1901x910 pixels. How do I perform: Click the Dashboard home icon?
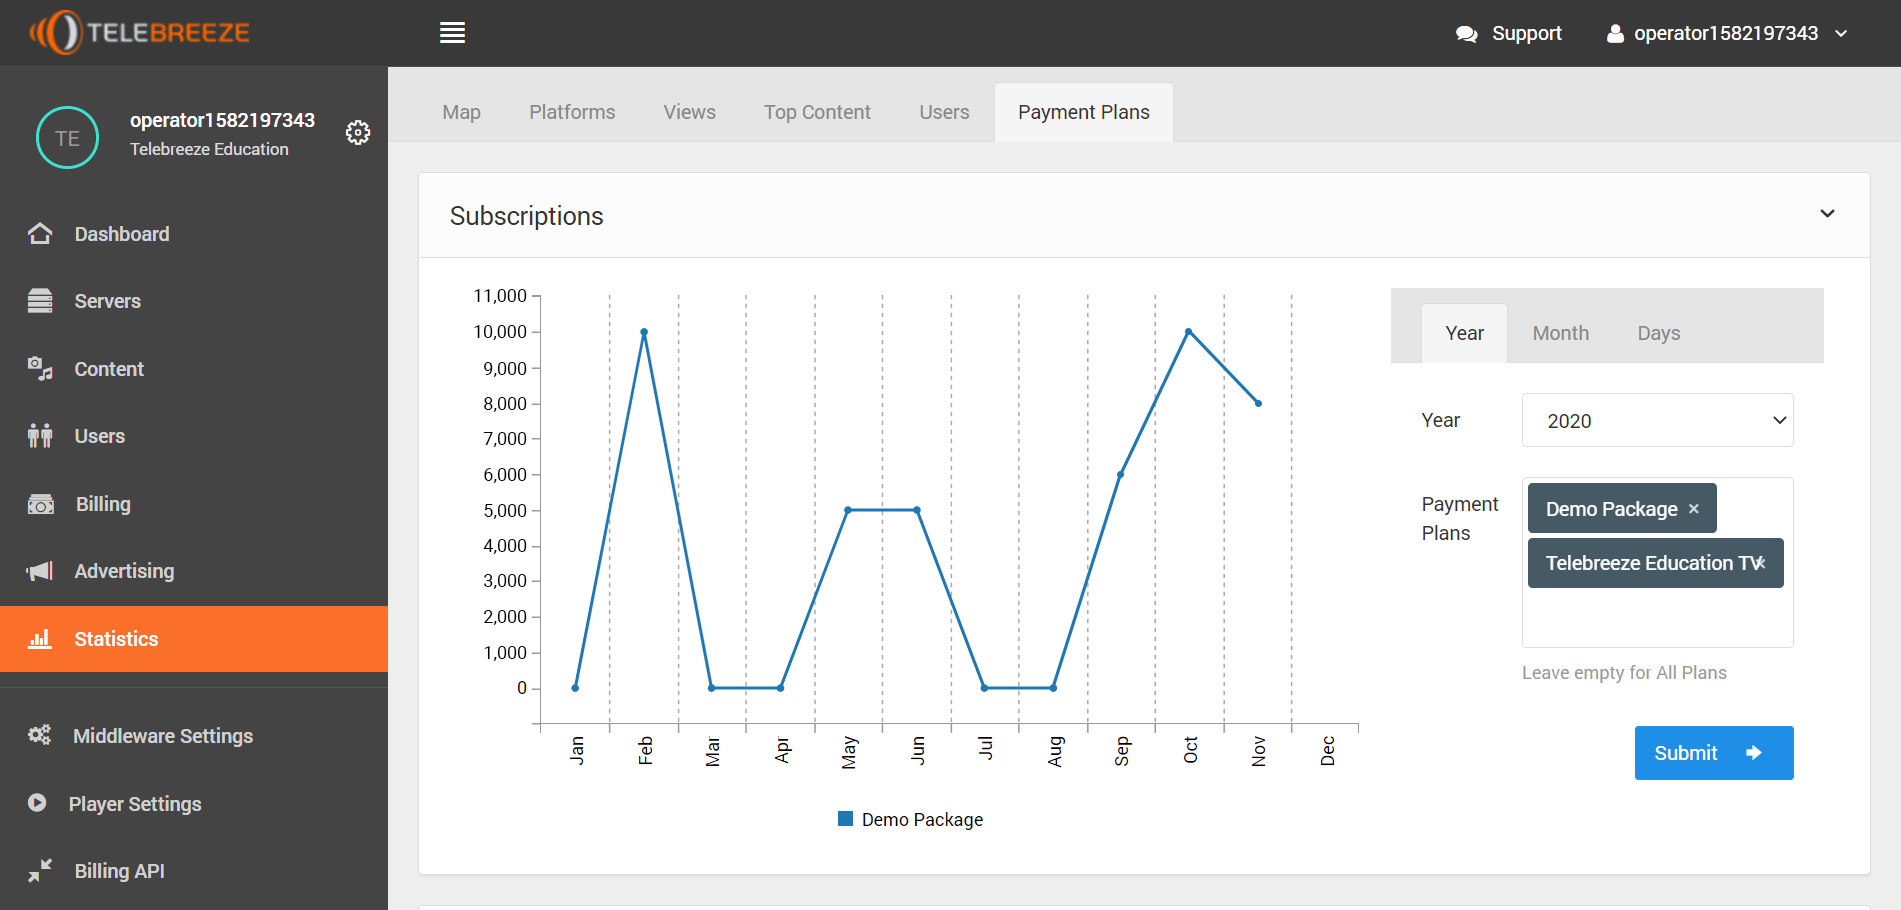coord(40,234)
